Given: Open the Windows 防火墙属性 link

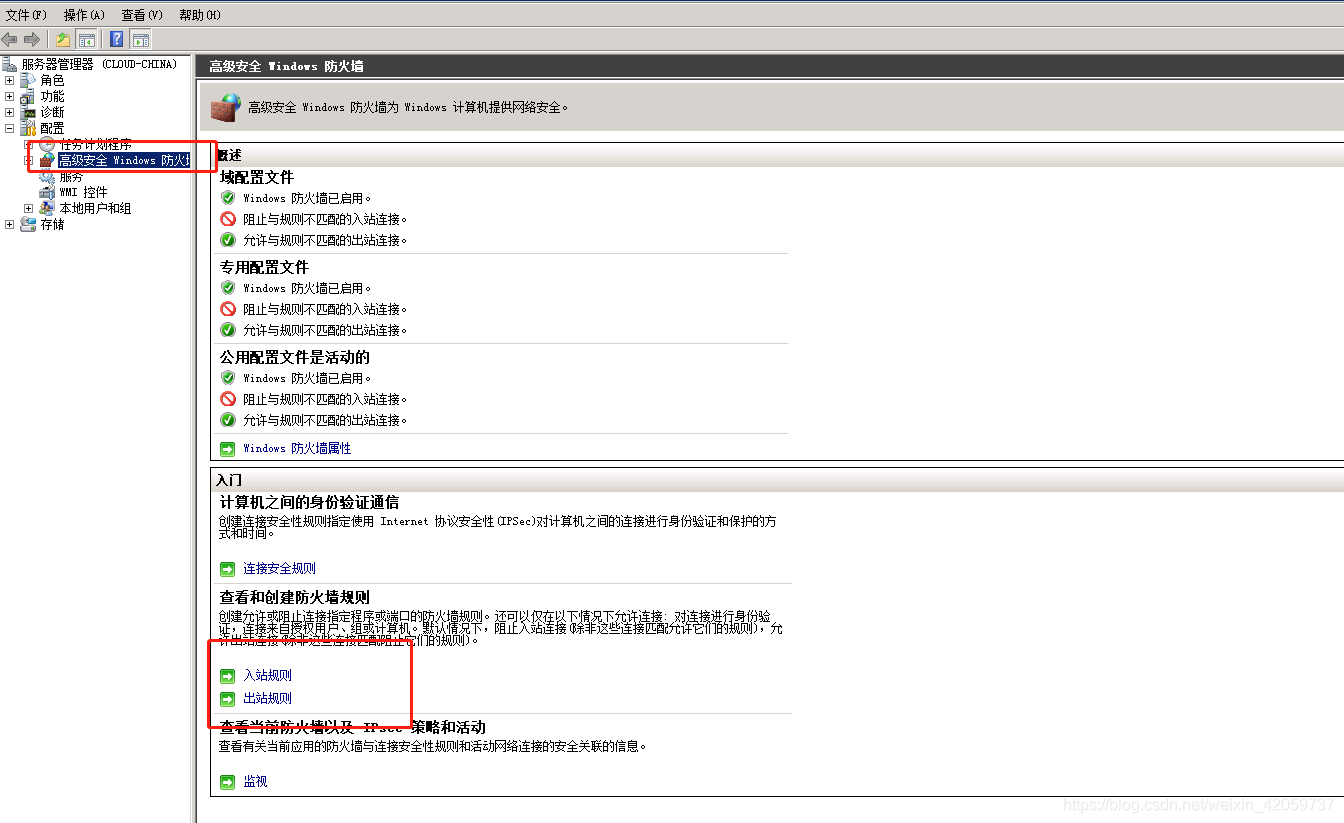Looking at the screenshot, I should tap(297, 448).
